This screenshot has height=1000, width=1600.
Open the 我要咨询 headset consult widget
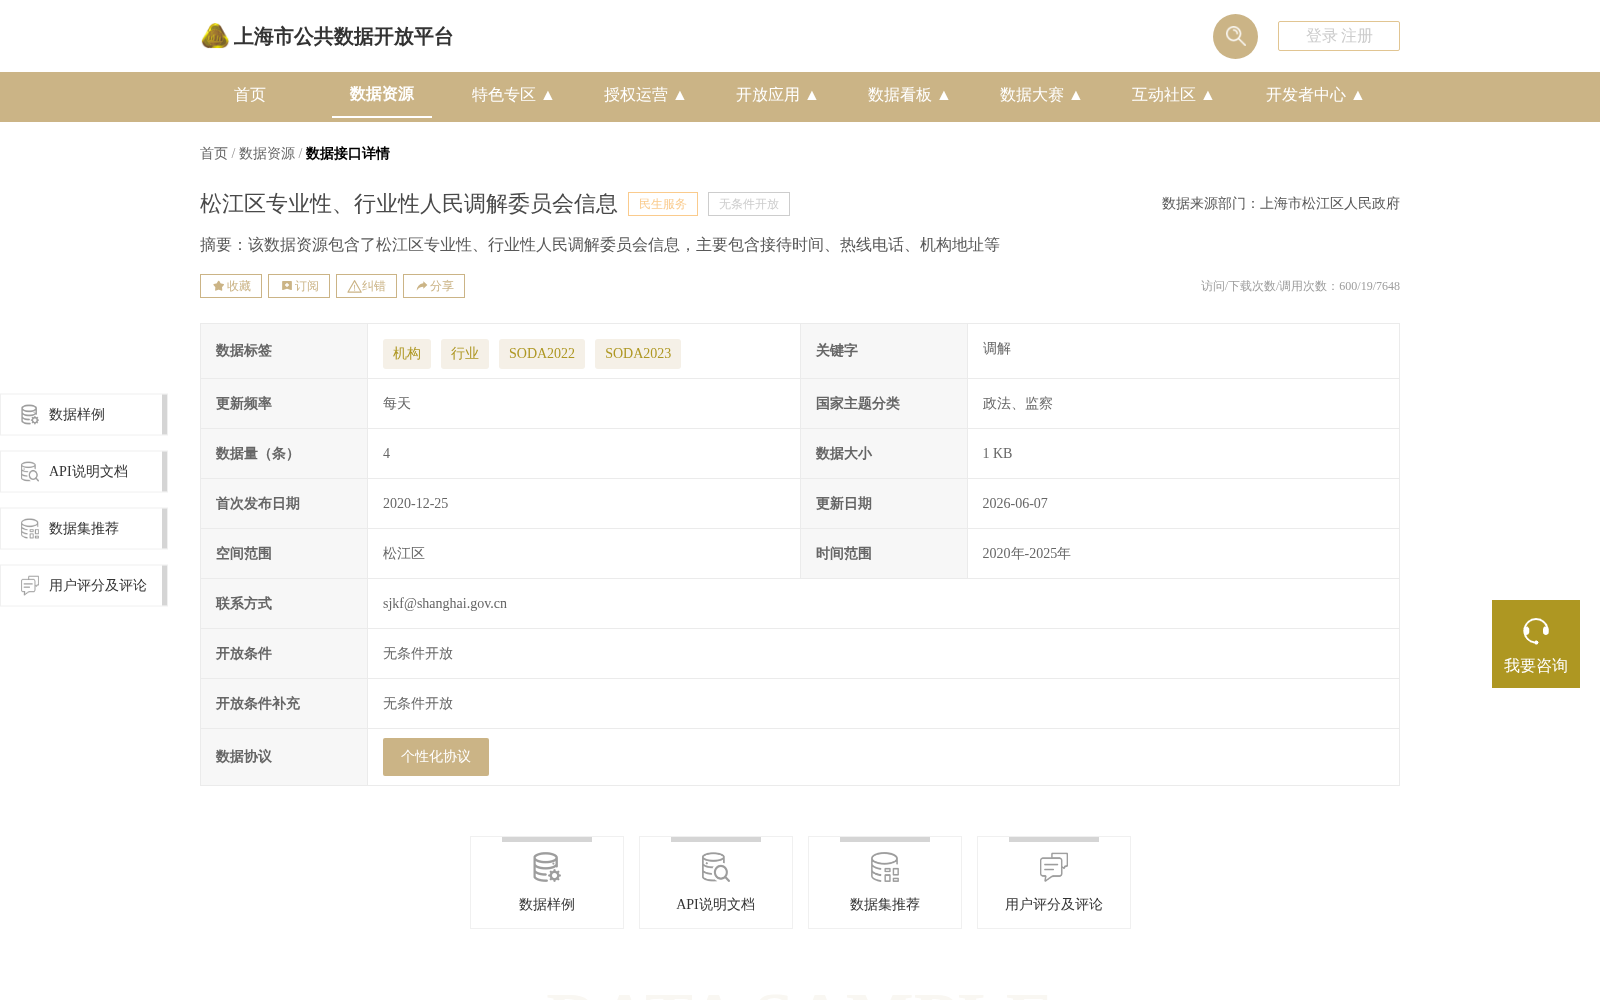click(x=1536, y=644)
